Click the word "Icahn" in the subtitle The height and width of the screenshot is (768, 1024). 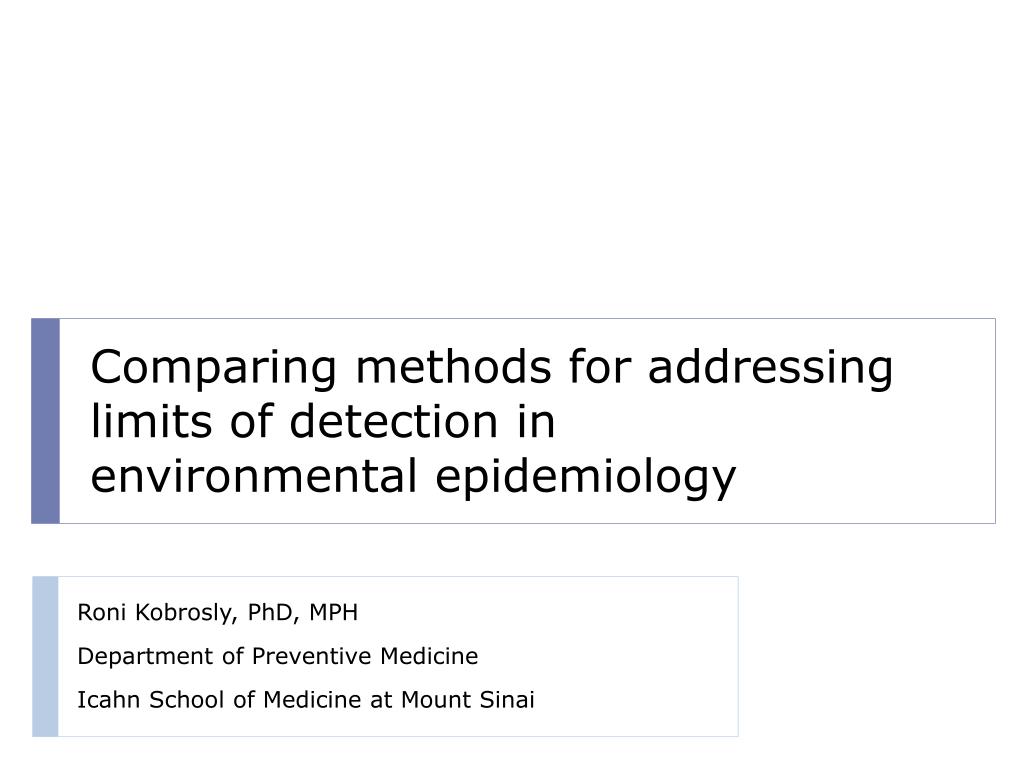click(108, 699)
